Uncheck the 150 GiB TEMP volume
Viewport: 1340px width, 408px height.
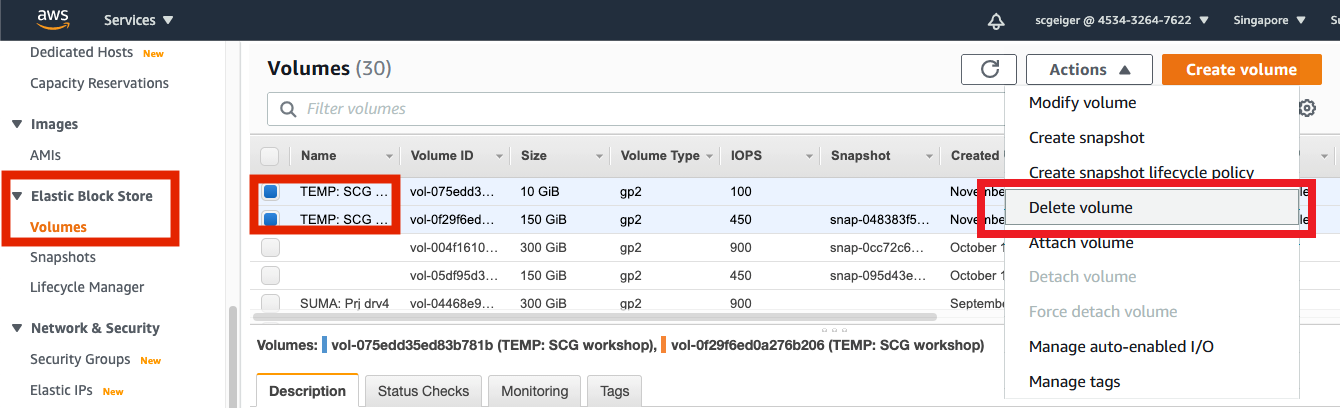click(x=271, y=219)
